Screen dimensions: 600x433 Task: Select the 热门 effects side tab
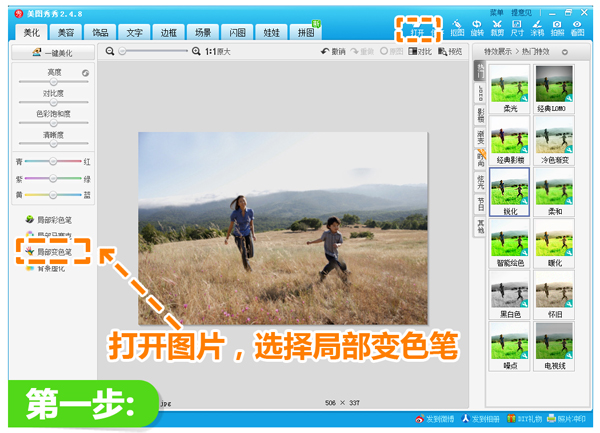480,71
